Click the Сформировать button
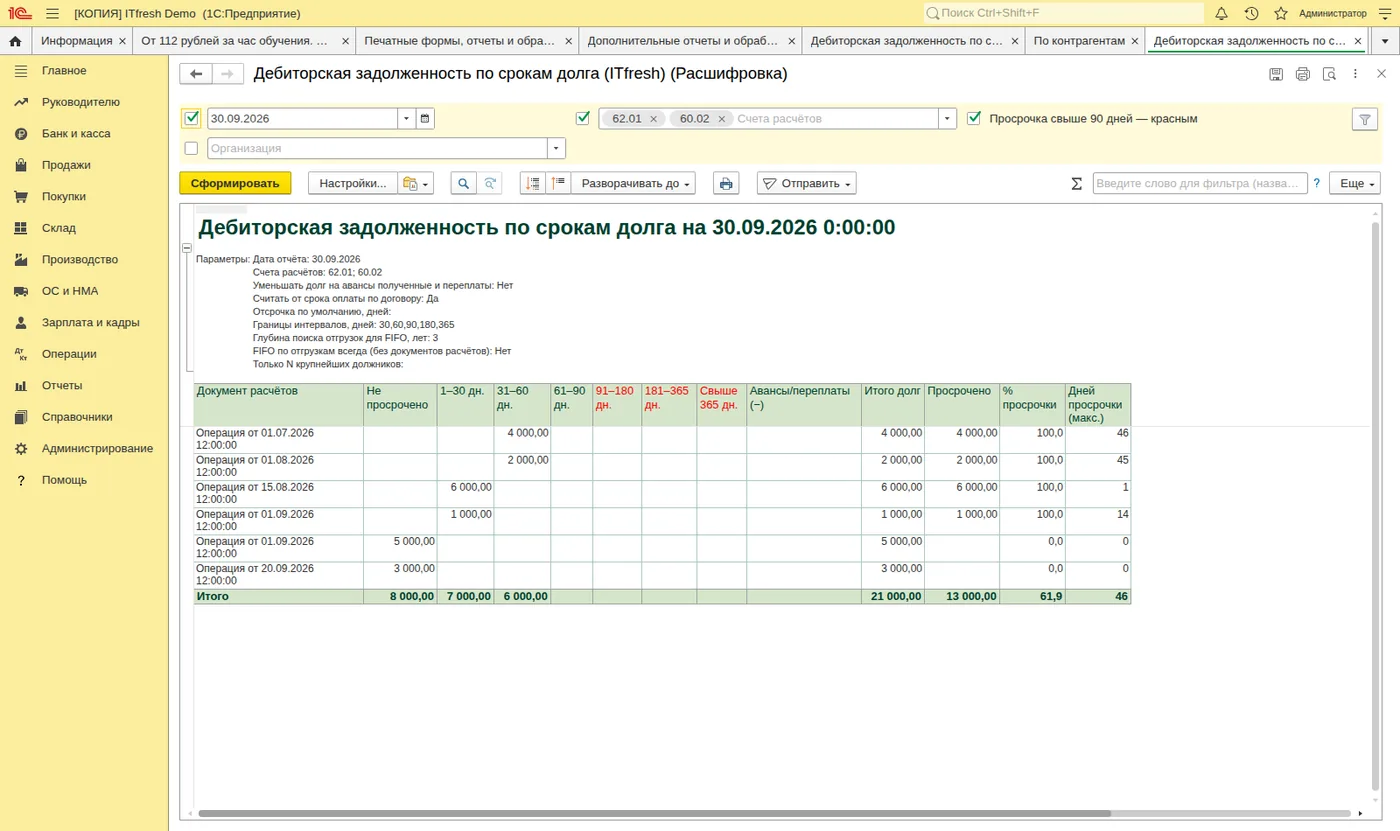The height and width of the screenshot is (831, 1400). (235, 183)
